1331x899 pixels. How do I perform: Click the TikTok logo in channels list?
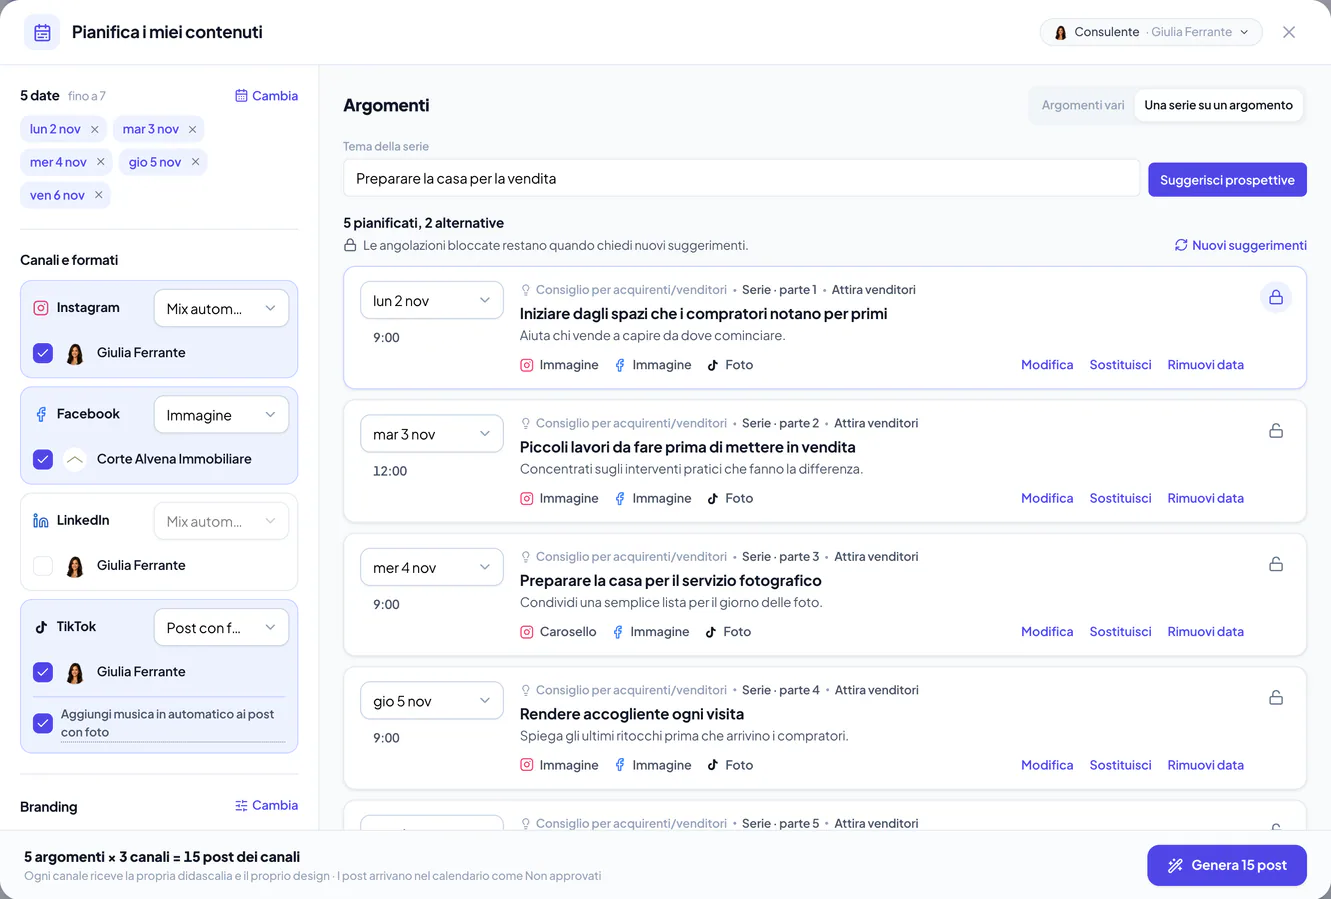click(x=41, y=627)
